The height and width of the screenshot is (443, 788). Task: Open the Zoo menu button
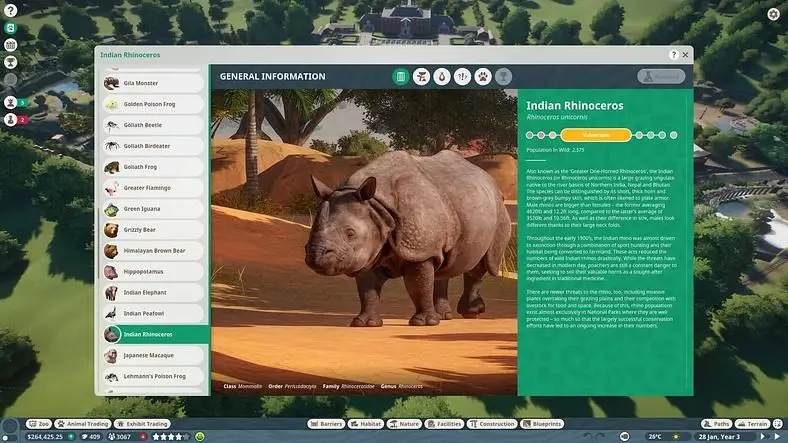[39, 424]
